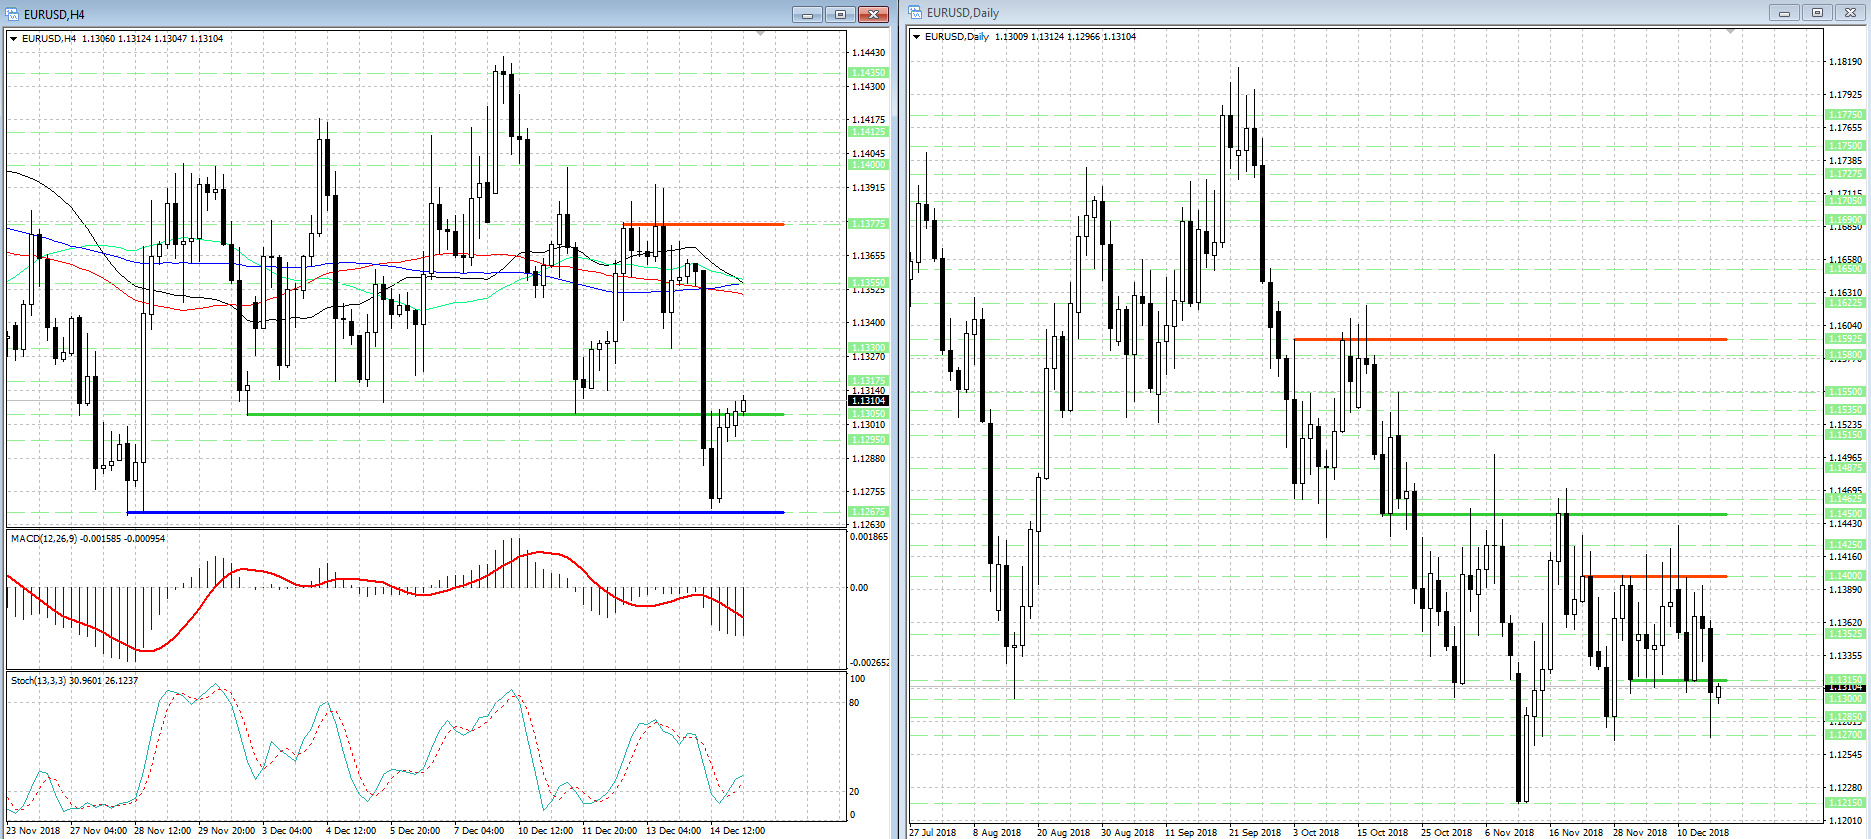Click the MACD(12,26,9) indicator label
Image resolution: width=1871 pixels, height=839 pixels.
click(88, 539)
